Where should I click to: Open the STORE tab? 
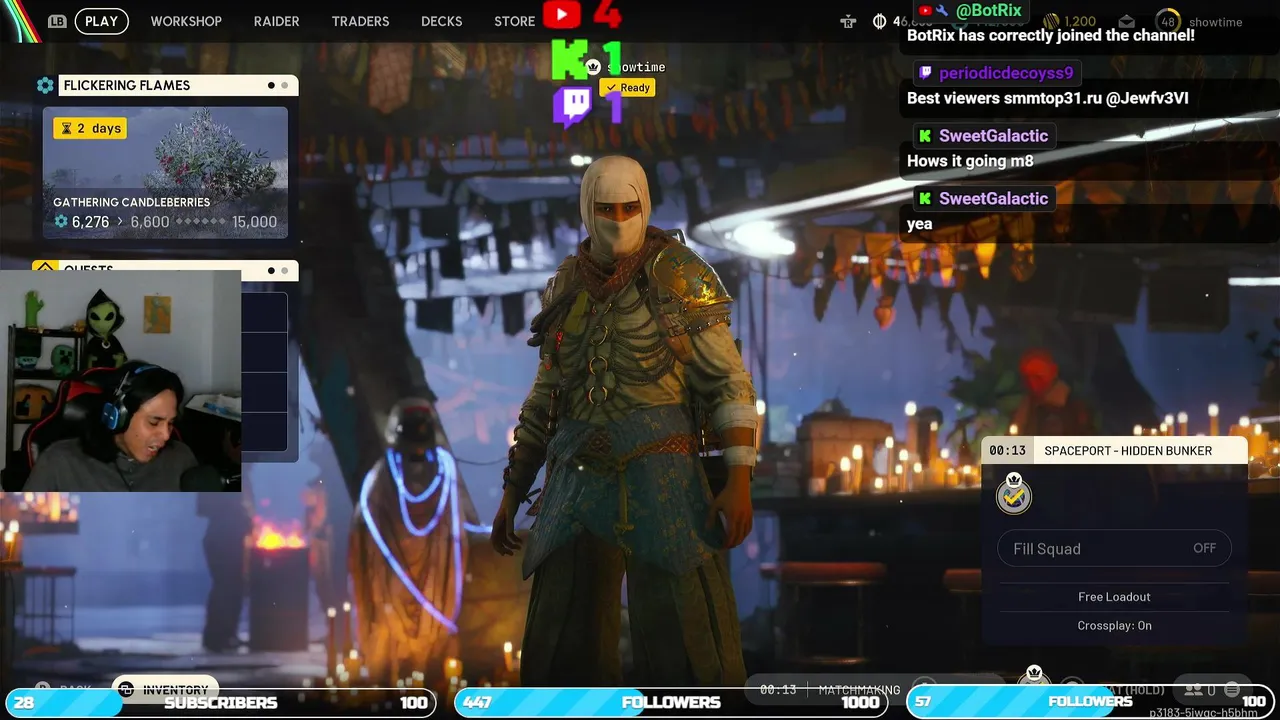point(514,21)
